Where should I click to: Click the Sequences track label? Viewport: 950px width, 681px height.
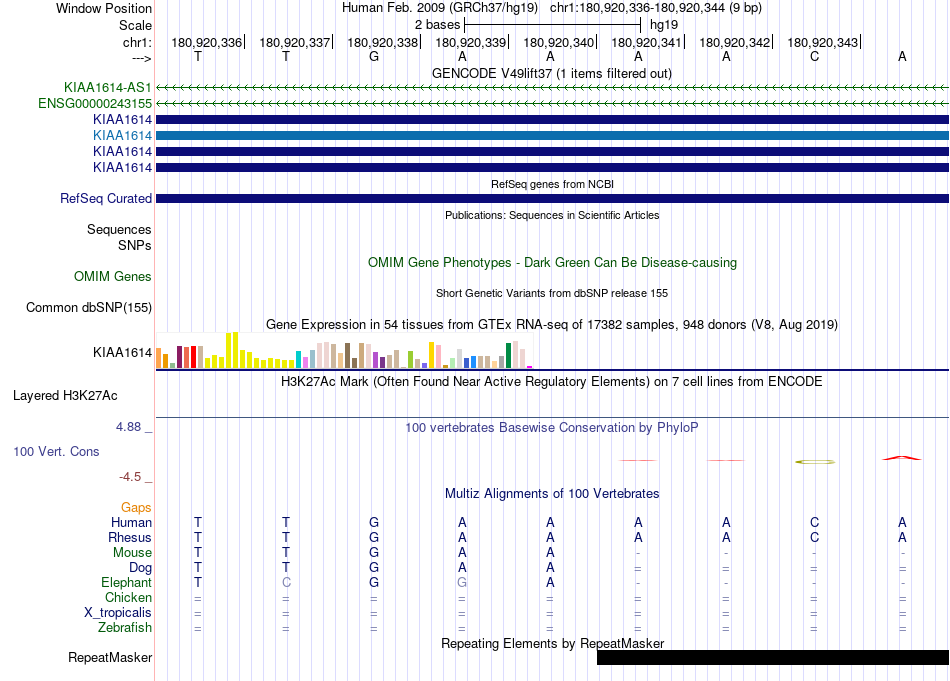coord(119,230)
